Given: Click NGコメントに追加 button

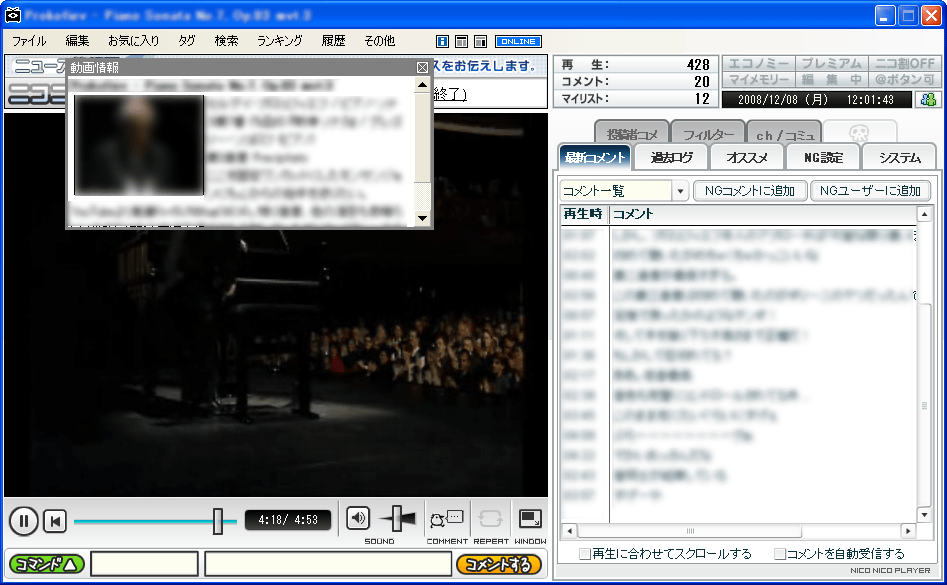Looking at the screenshot, I should coord(750,191).
